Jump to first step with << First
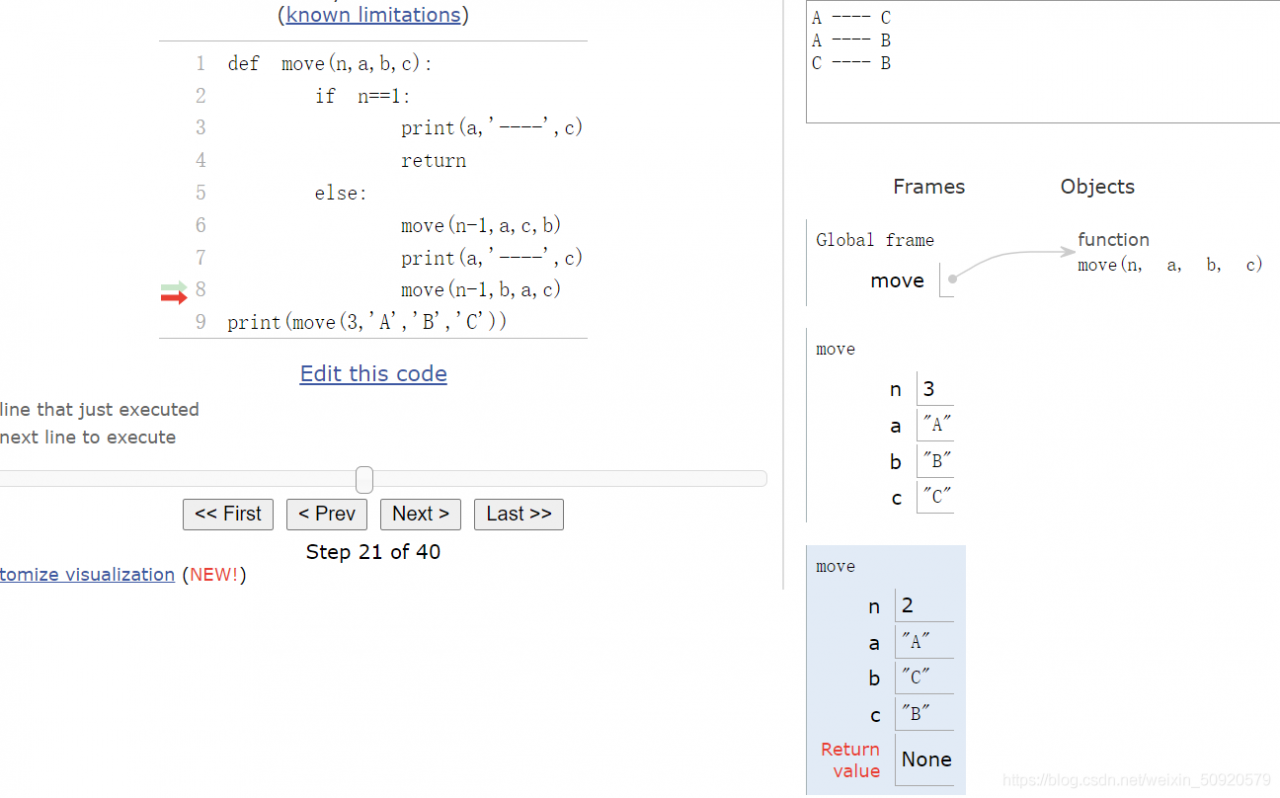The image size is (1280, 798). [x=228, y=514]
